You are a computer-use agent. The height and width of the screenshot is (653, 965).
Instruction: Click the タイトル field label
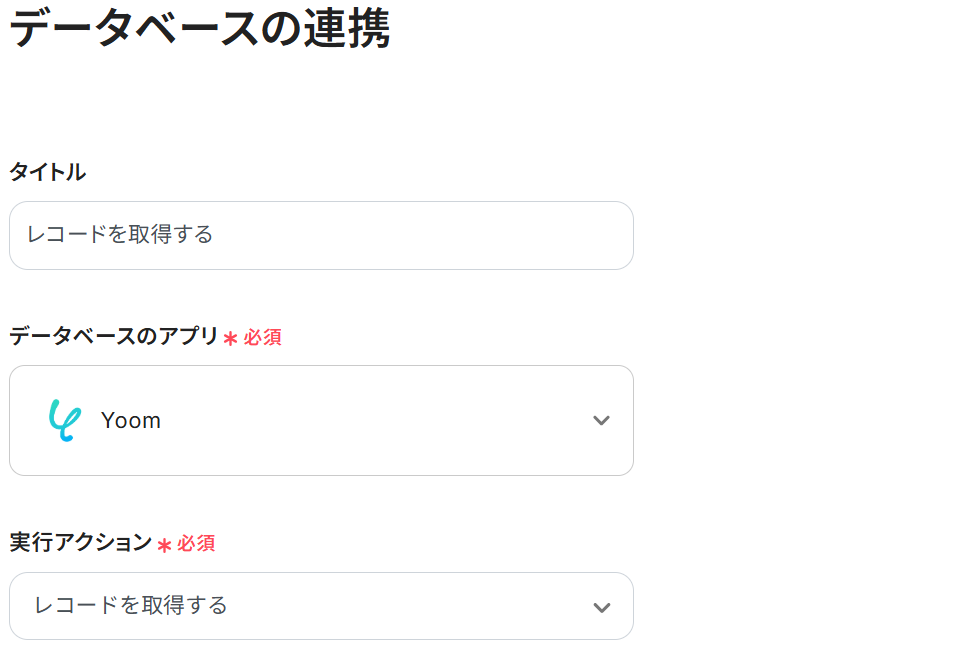pyautogui.click(x=47, y=172)
